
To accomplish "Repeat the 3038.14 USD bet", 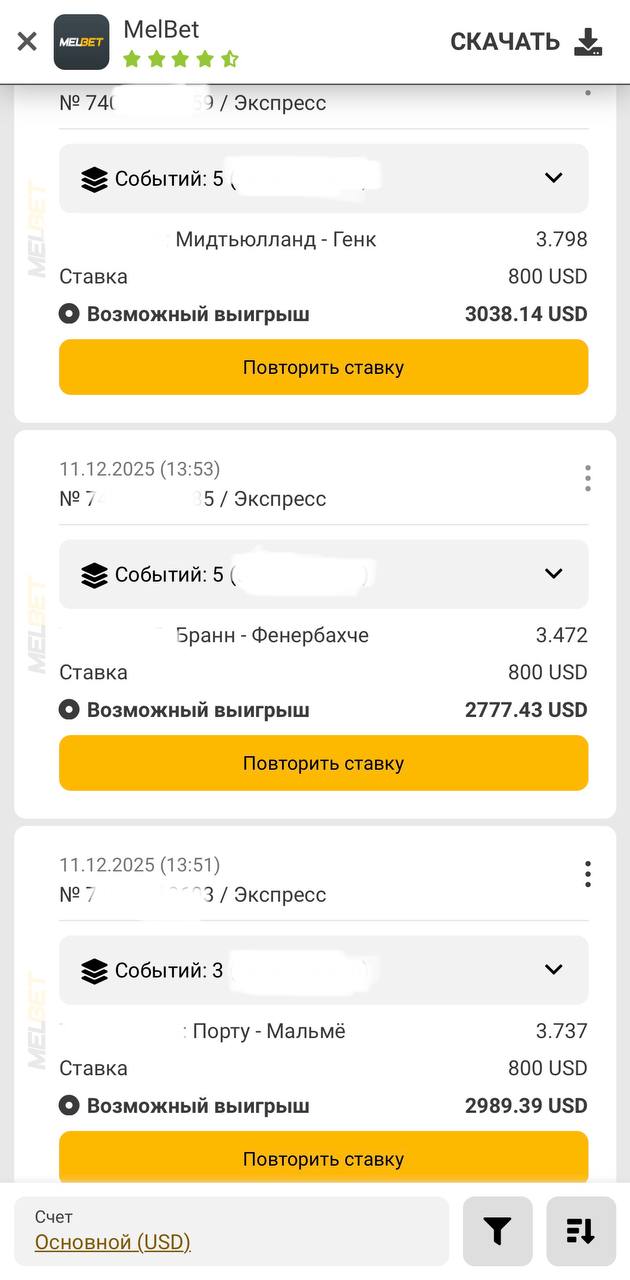I will (x=323, y=367).
